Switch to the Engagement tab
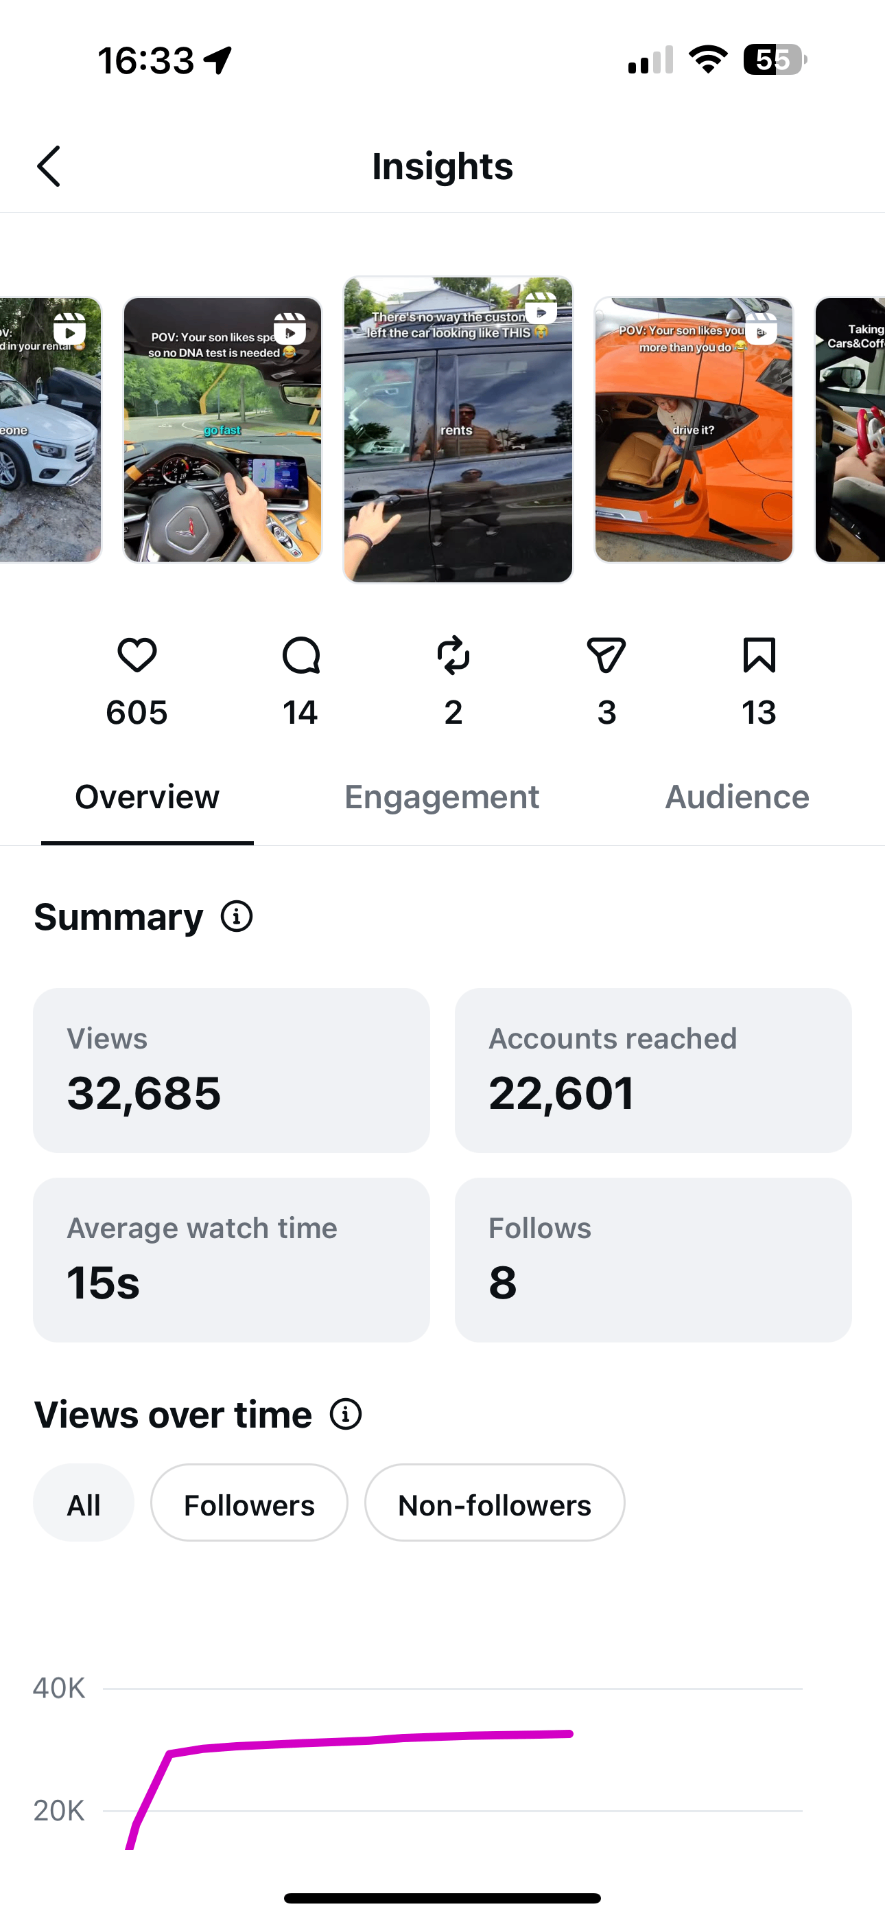 (x=442, y=797)
